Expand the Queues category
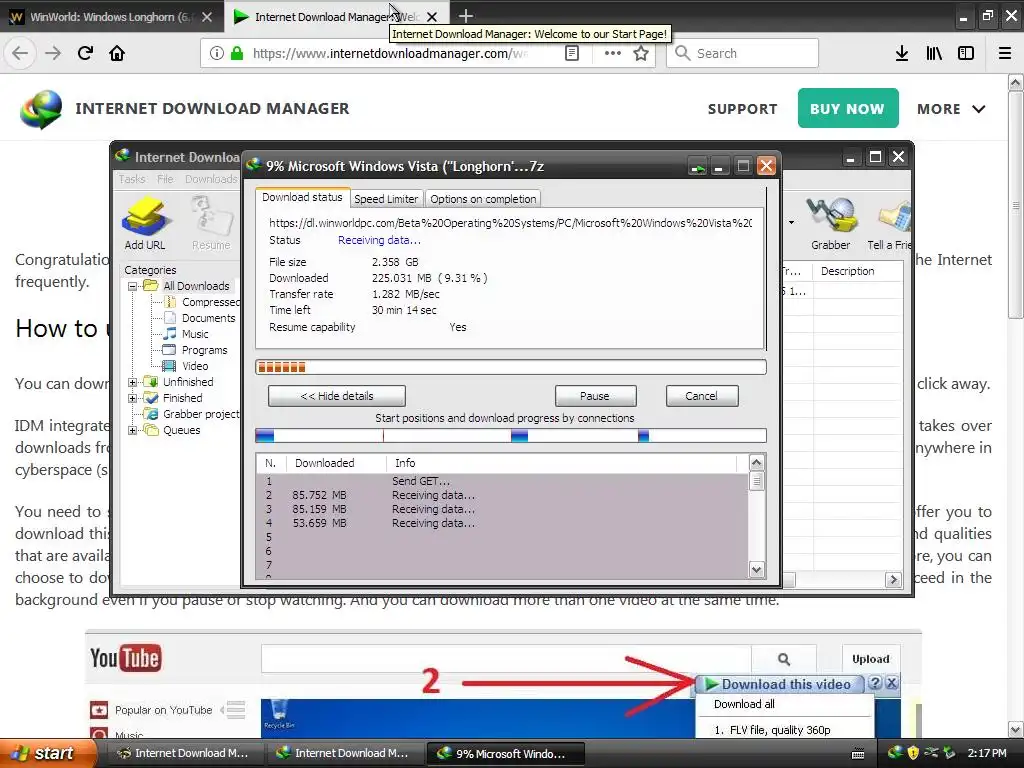Image resolution: width=1024 pixels, height=768 pixels. coord(133,430)
